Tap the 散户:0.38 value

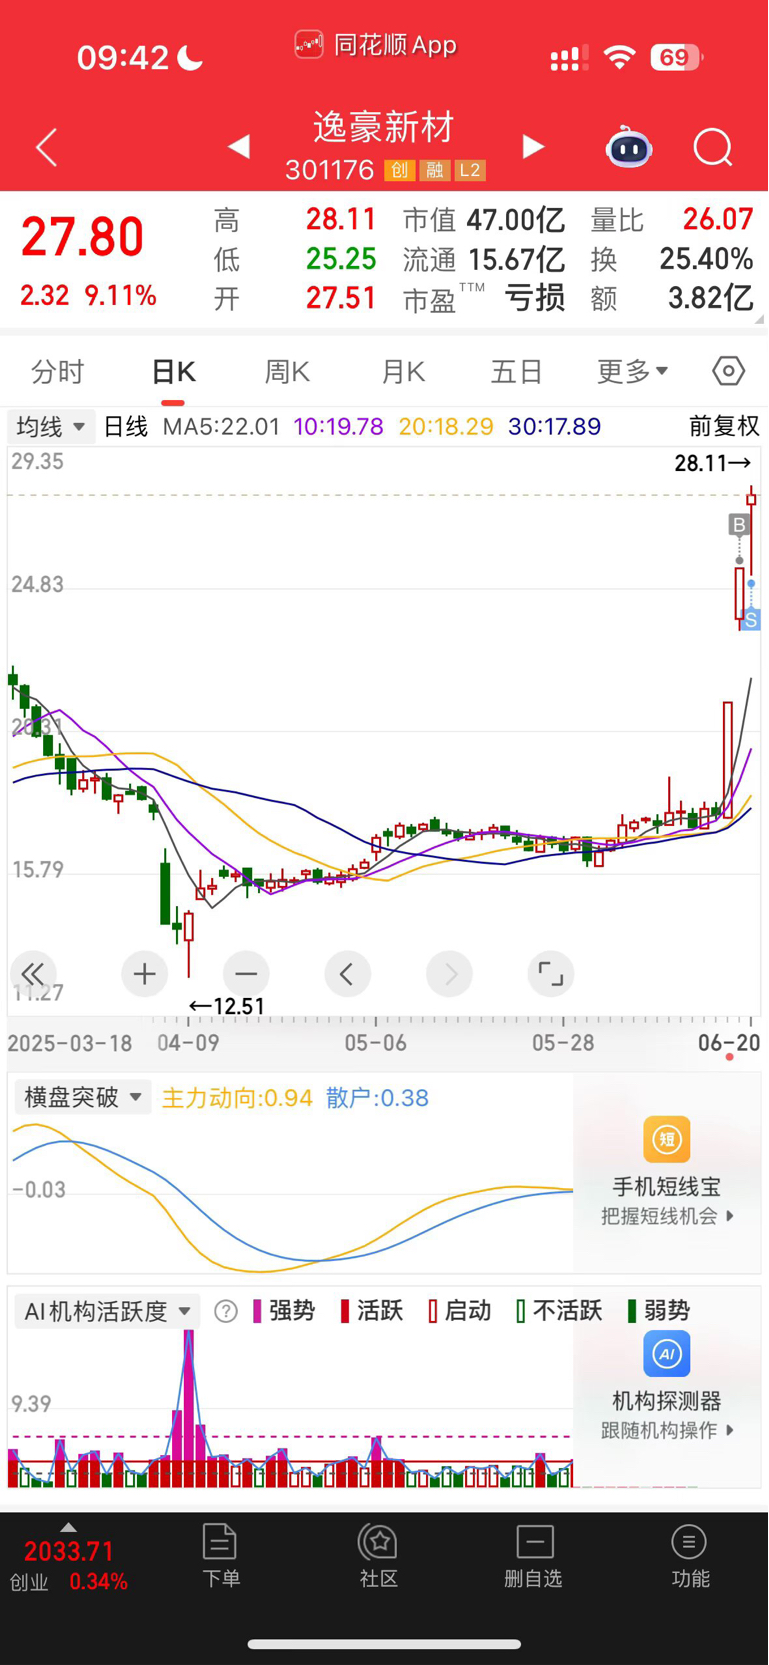[377, 1098]
